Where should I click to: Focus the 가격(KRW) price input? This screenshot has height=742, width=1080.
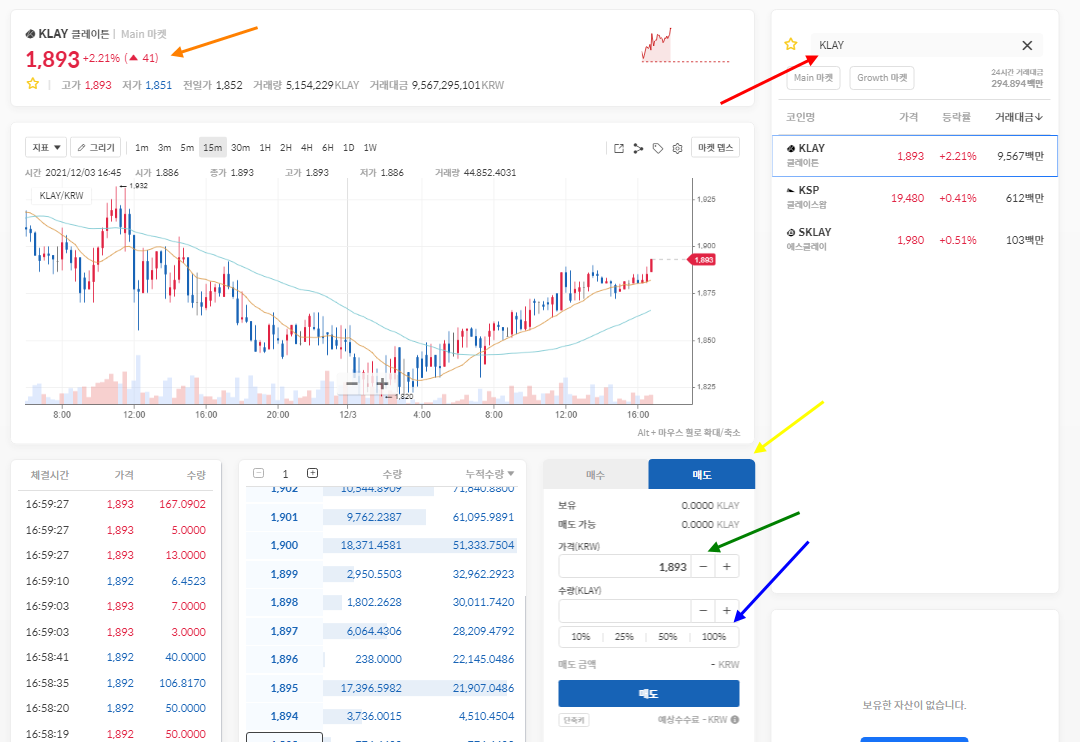[625, 566]
